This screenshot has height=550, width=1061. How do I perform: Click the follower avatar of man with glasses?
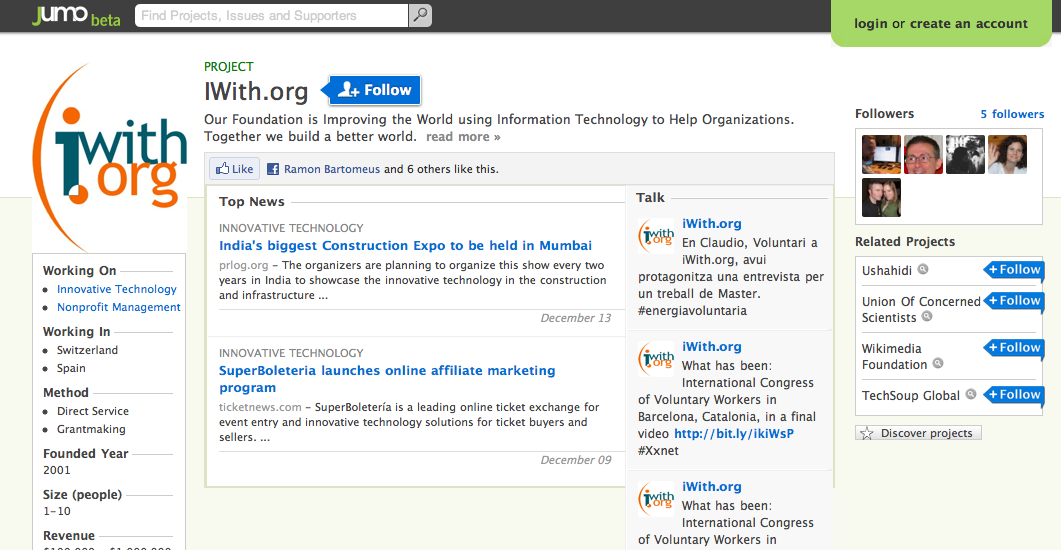(x=923, y=154)
